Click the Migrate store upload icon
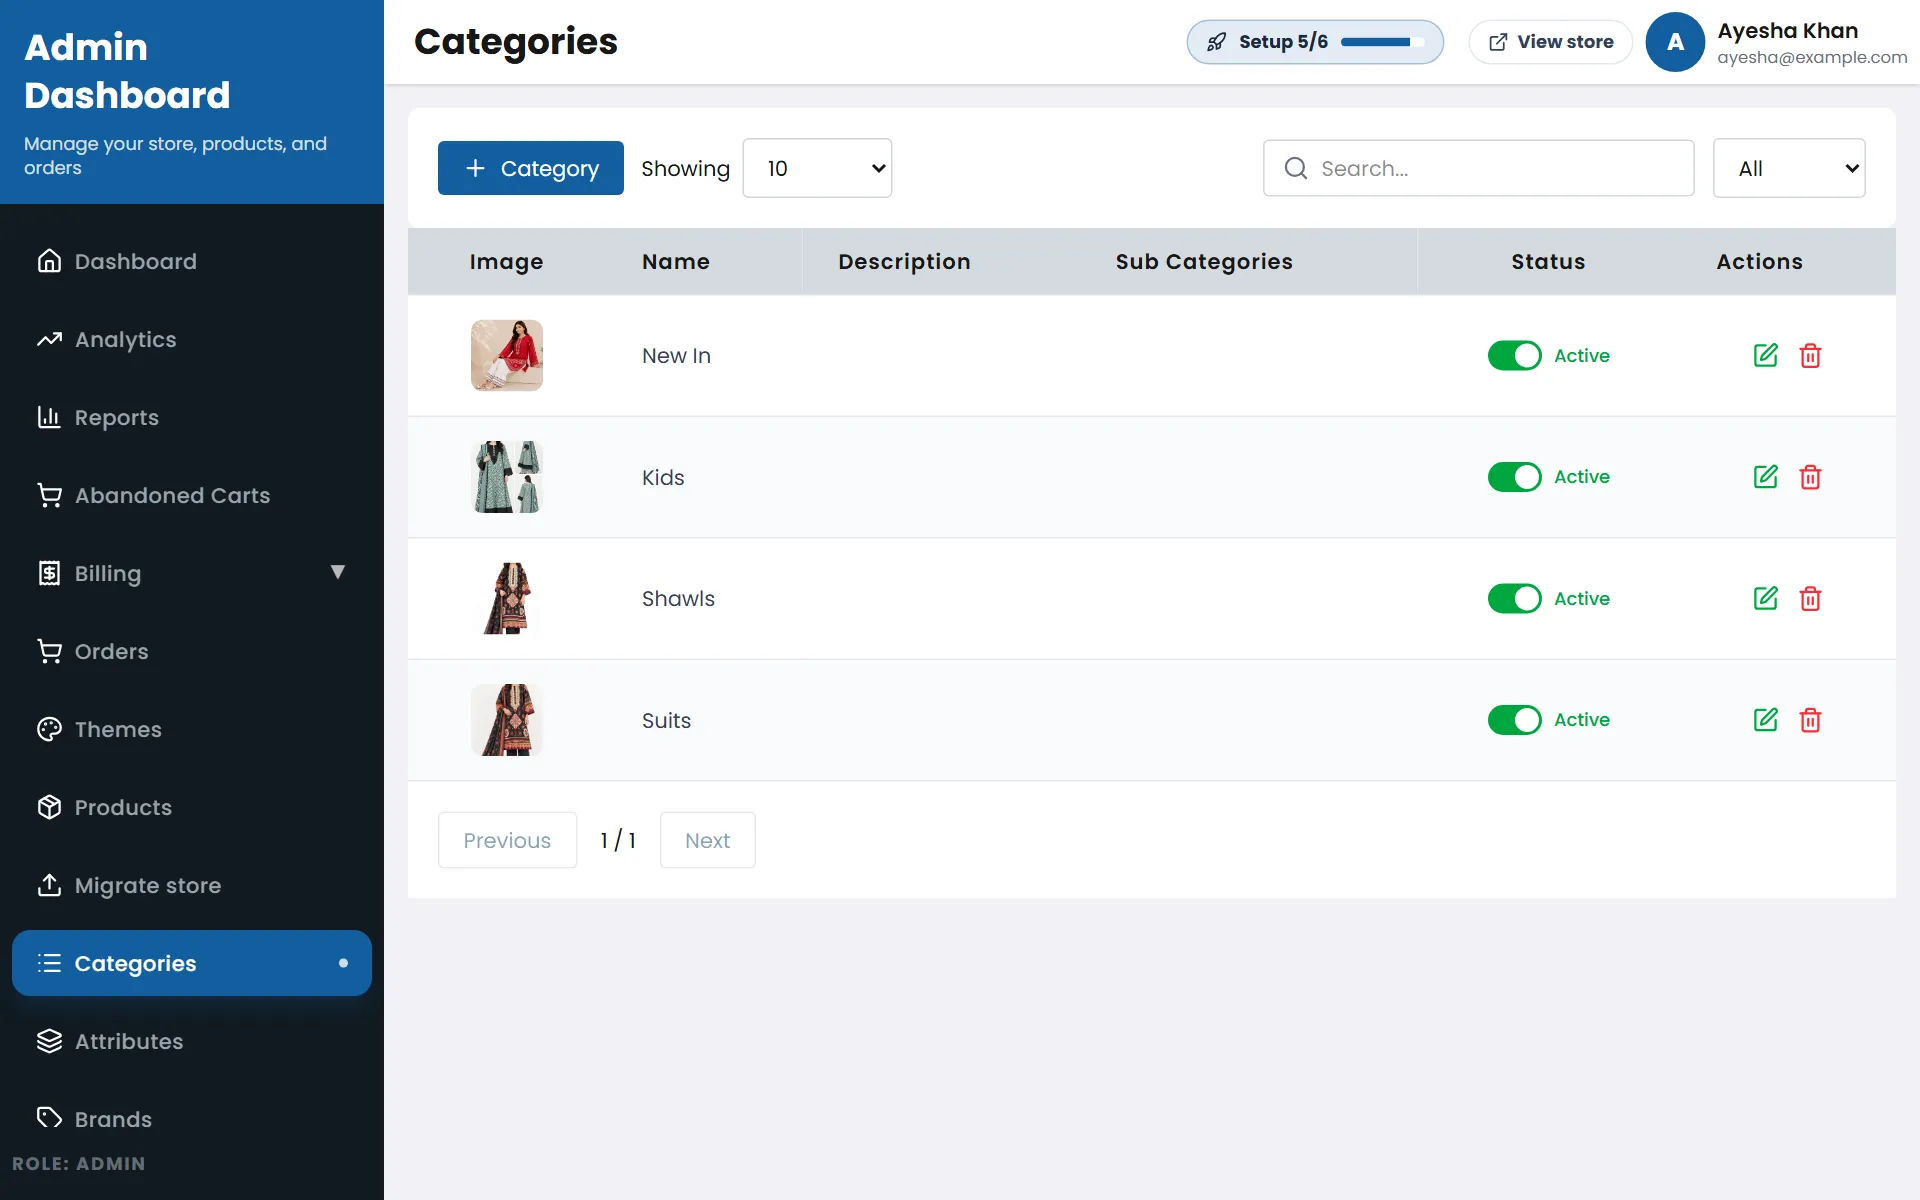This screenshot has width=1920, height=1200. click(49, 885)
